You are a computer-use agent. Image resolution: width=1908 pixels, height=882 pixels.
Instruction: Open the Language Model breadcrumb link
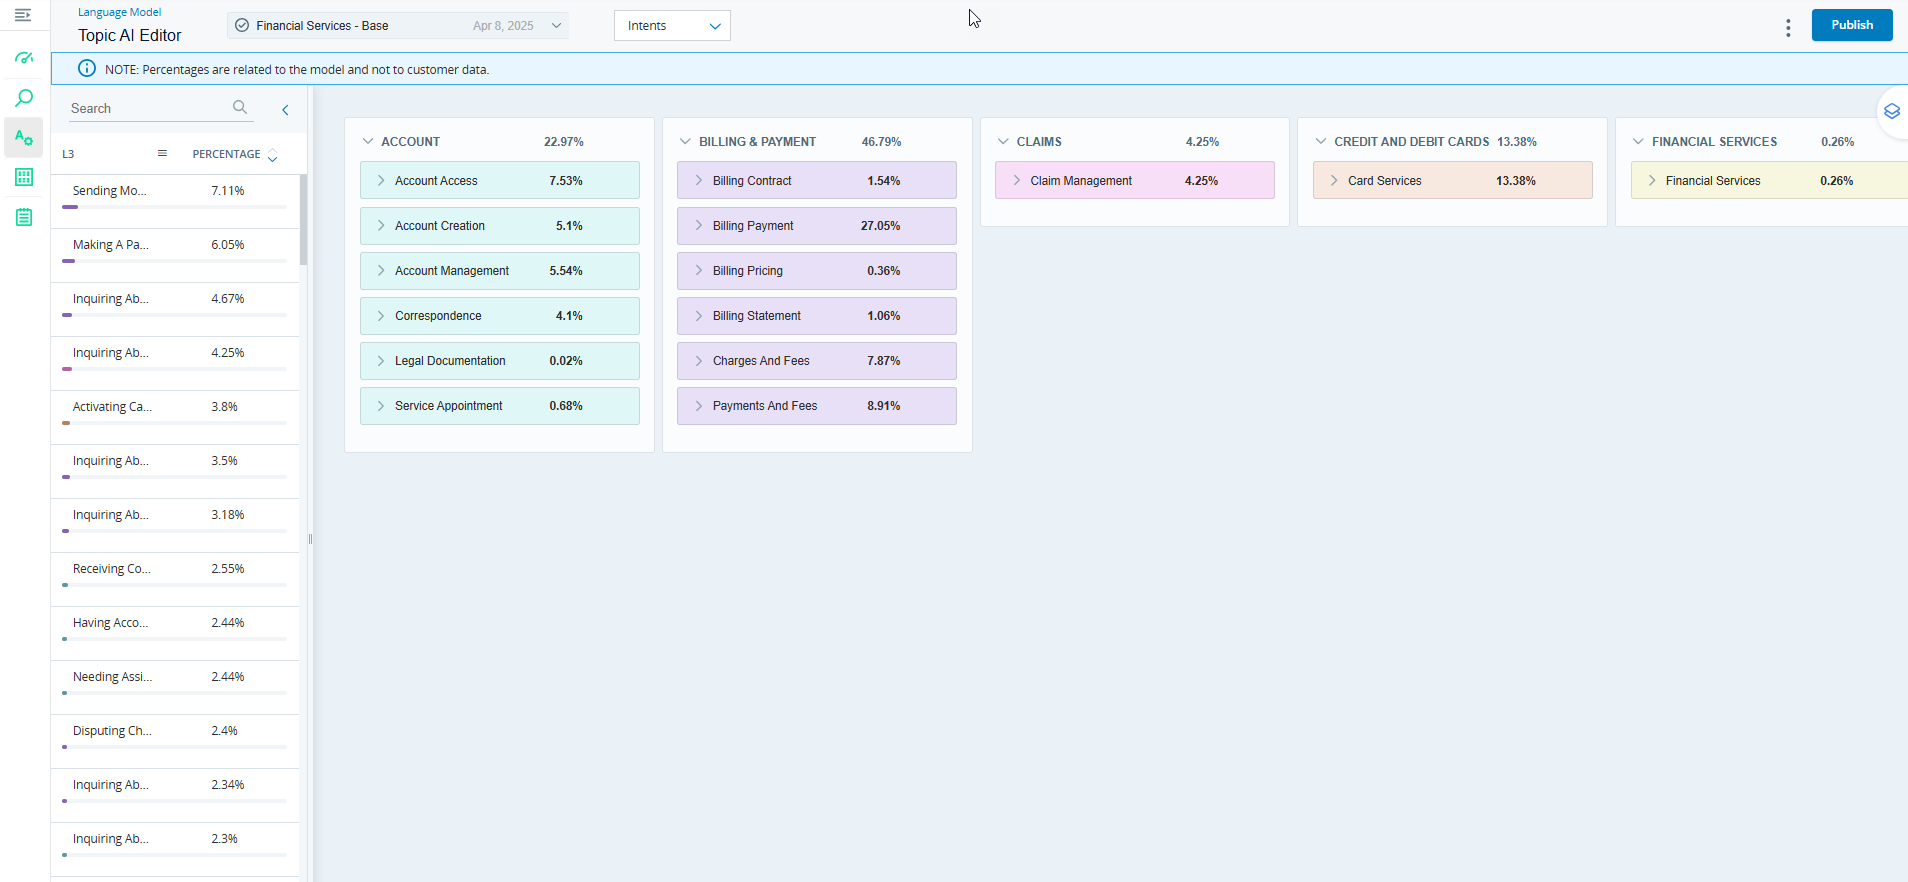click(x=120, y=12)
